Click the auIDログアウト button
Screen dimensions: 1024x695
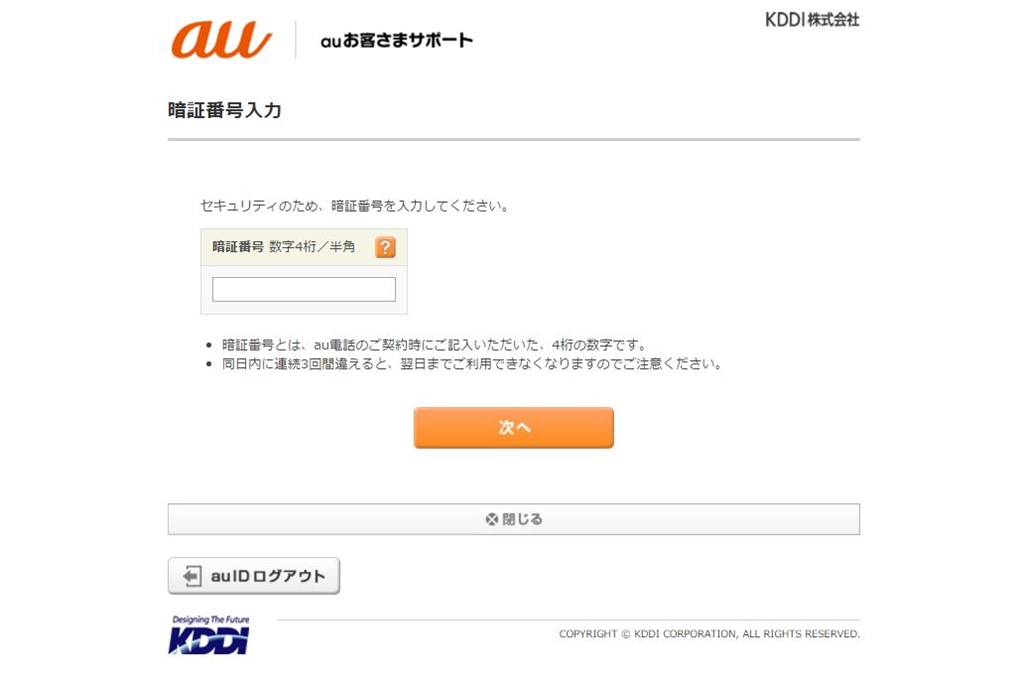pos(254,576)
